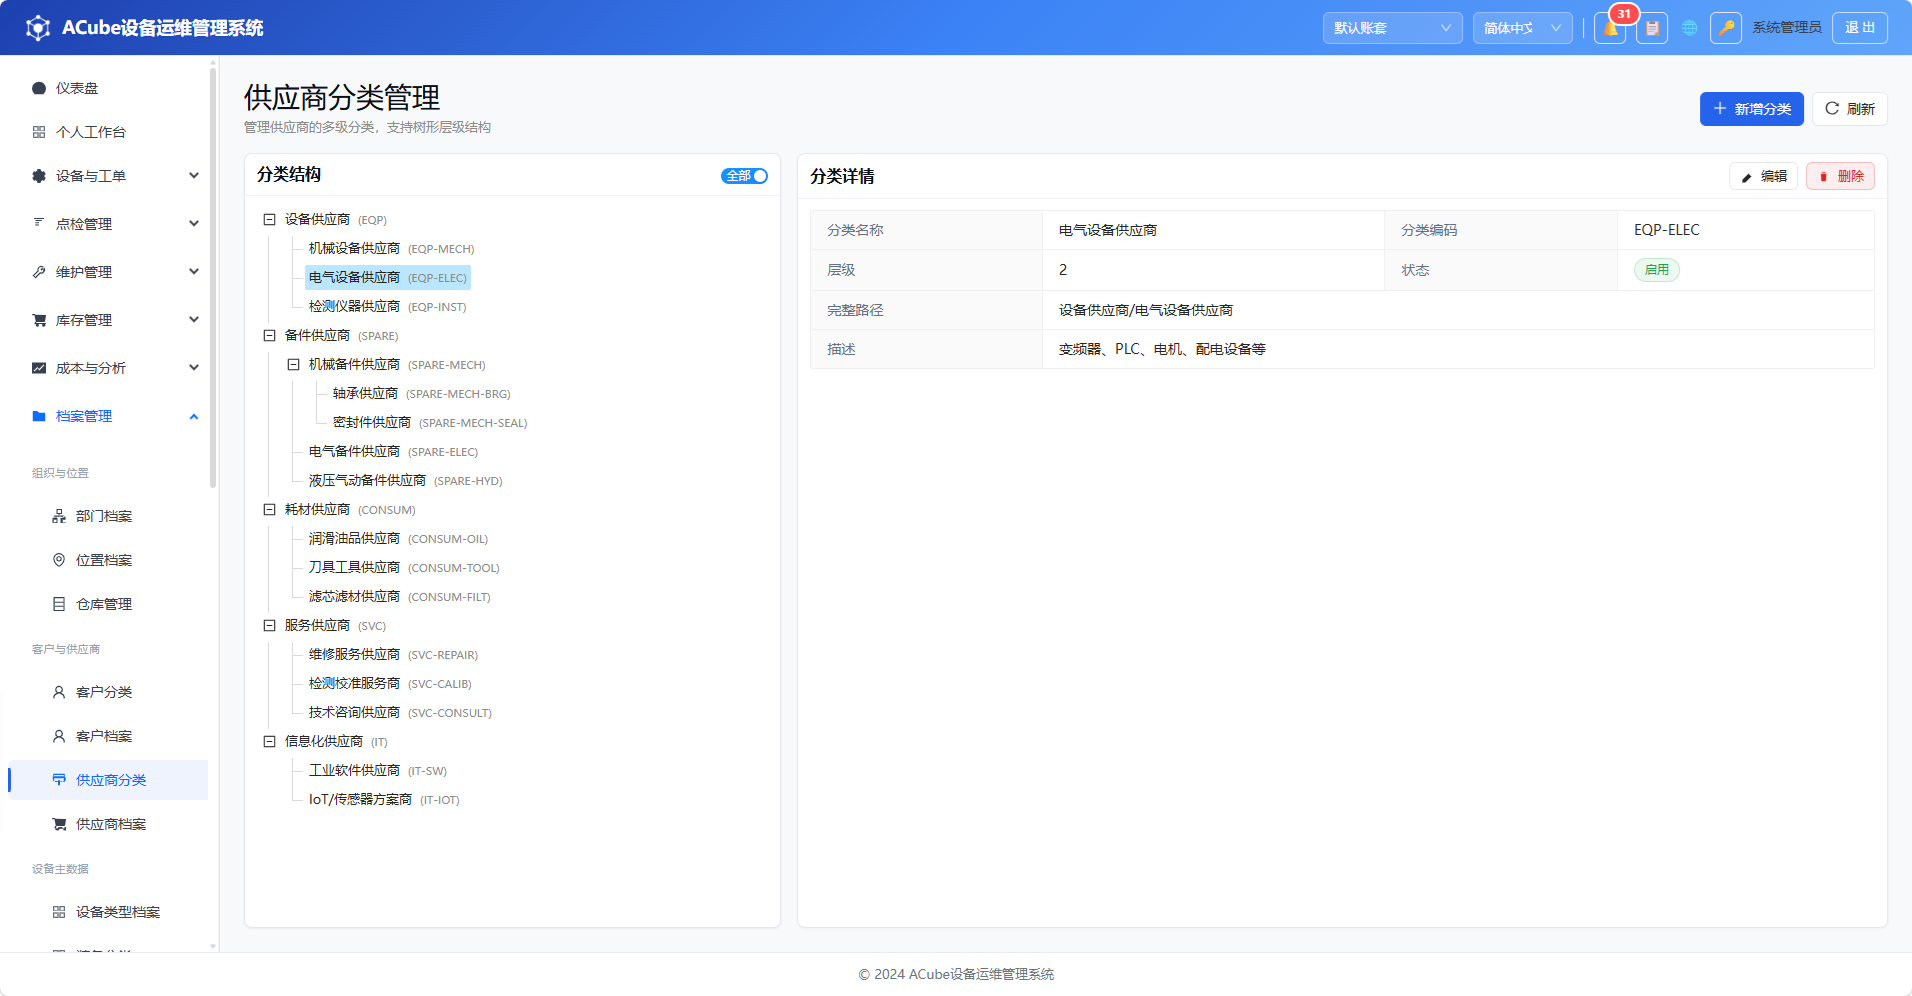1912x996 pixels.
Task: Click the 供应商档案 cart icon
Action: click(59, 824)
